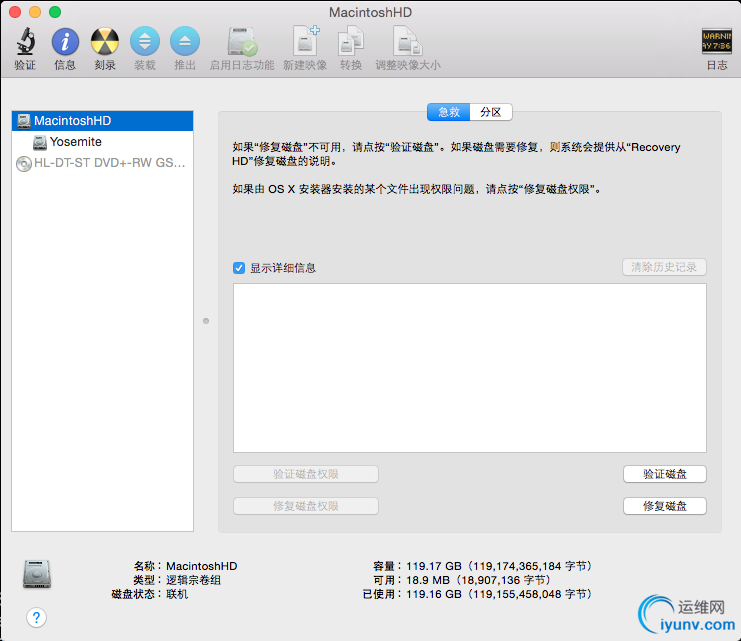Select the 急救 tab
The height and width of the screenshot is (641, 741).
point(448,112)
